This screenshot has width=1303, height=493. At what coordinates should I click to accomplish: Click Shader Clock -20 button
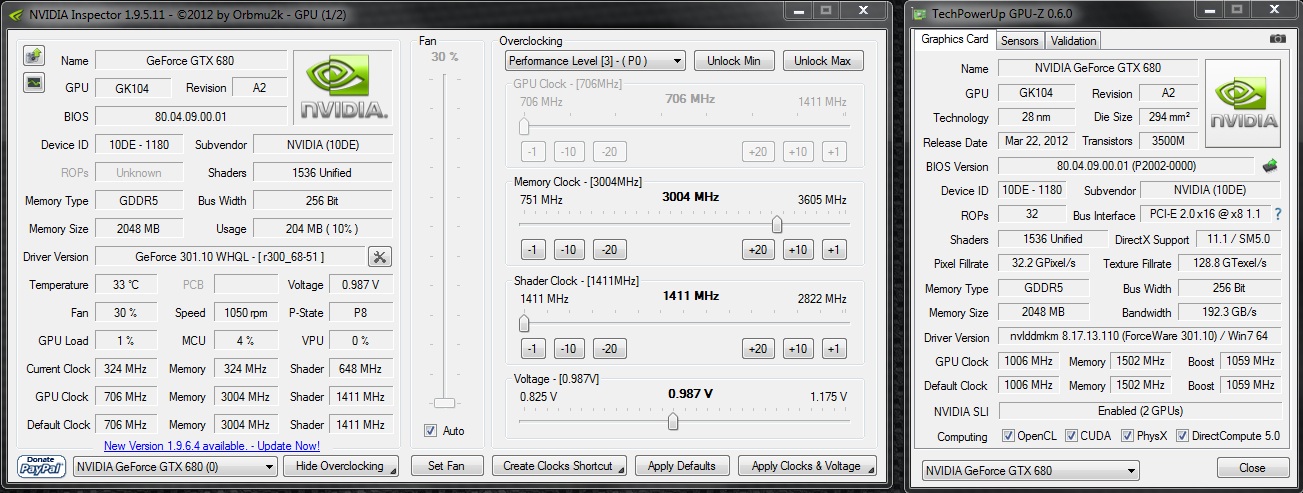point(610,349)
